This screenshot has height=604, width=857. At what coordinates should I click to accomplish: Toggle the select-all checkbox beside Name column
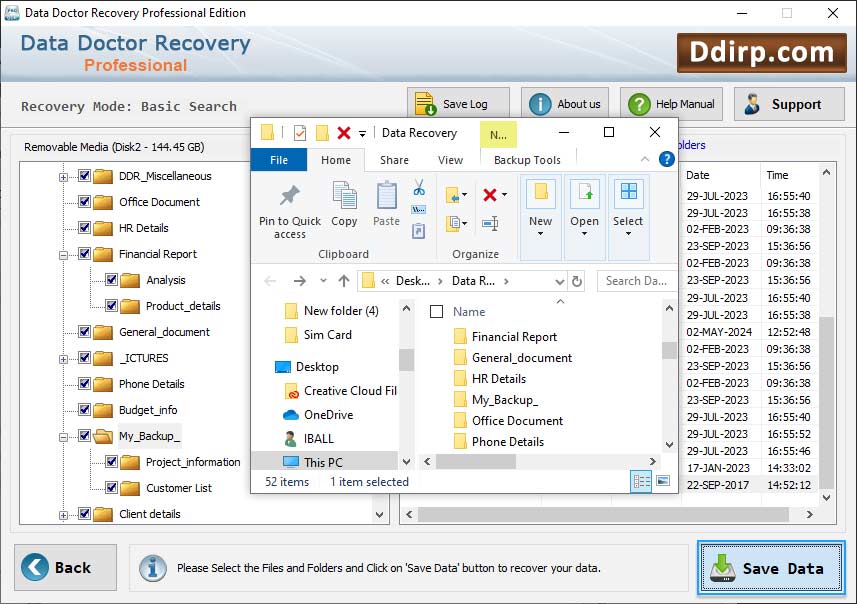[x=437, y=312]
